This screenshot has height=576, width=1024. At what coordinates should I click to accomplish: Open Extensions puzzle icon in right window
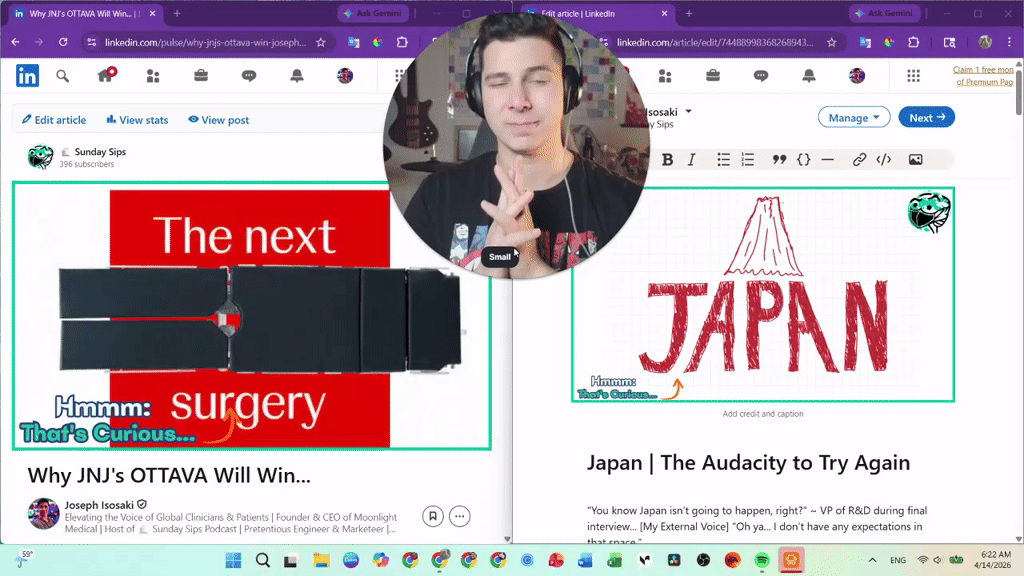pos(914,42)
